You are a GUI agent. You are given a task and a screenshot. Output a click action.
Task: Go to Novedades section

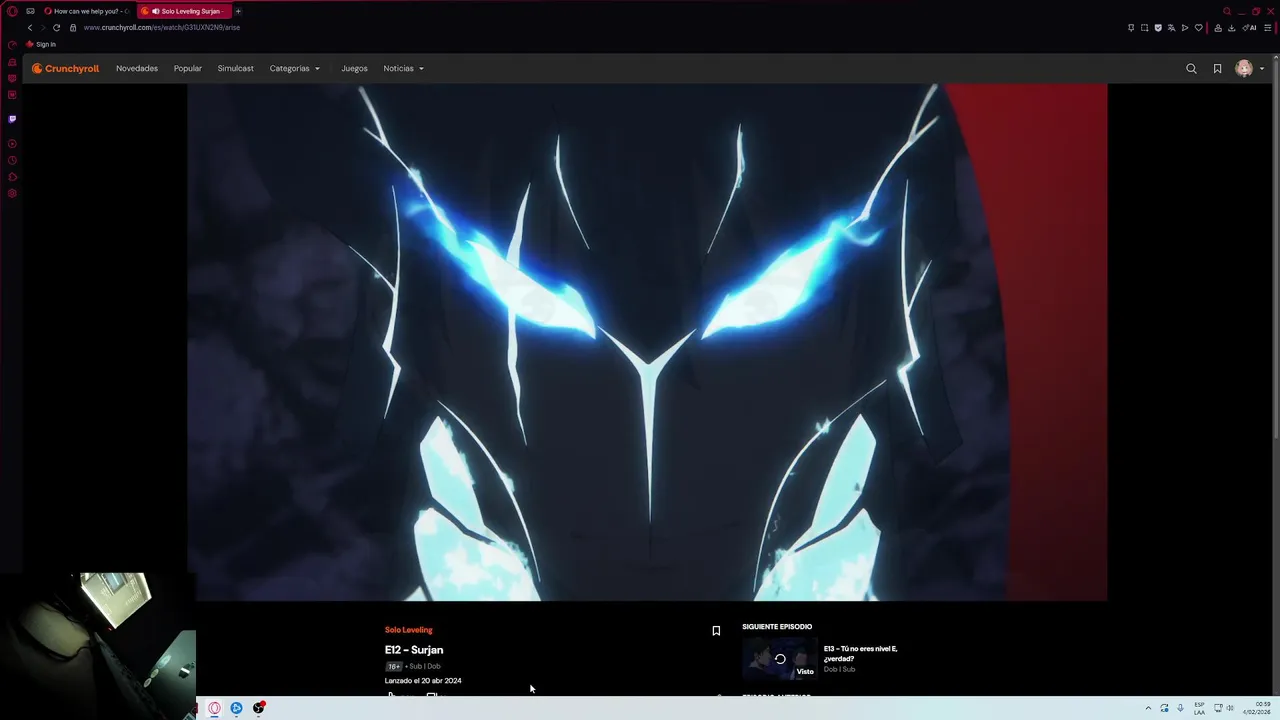pos(137,69)
